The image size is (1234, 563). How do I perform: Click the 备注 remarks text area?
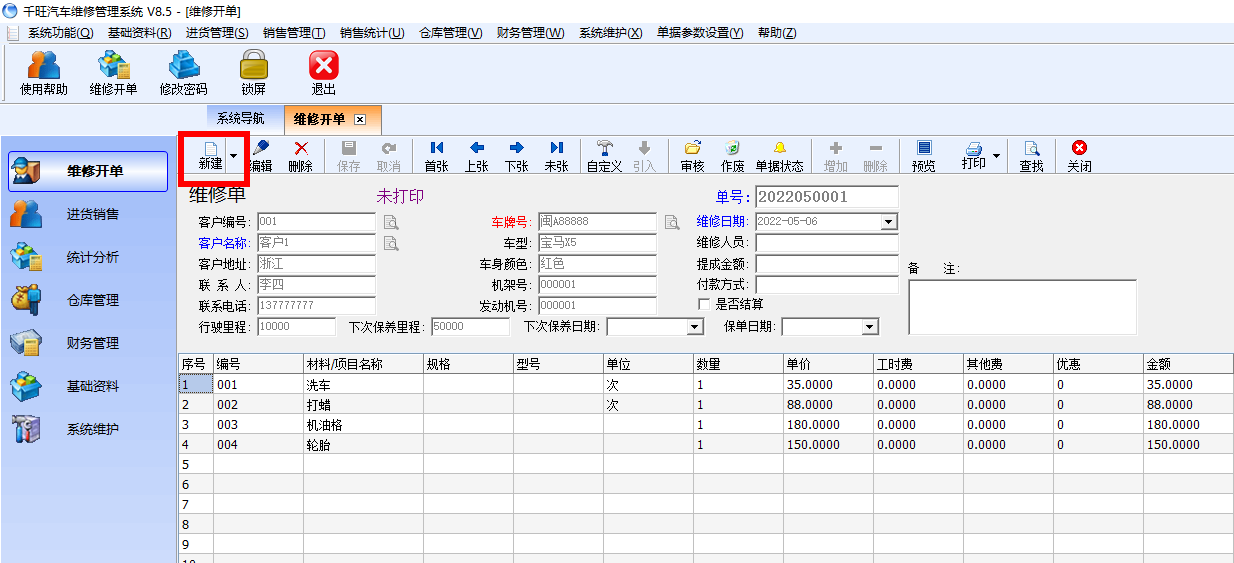tap(1022, 307)
